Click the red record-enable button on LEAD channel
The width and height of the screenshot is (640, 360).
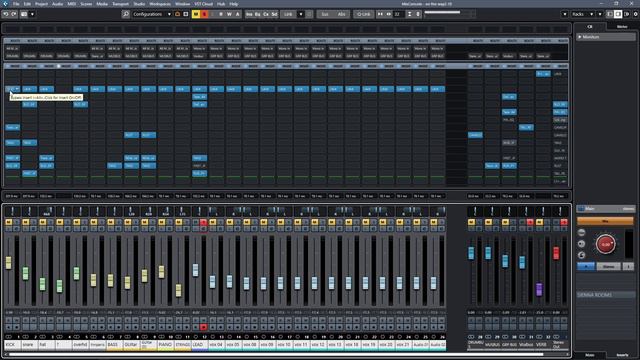[203, 327]
